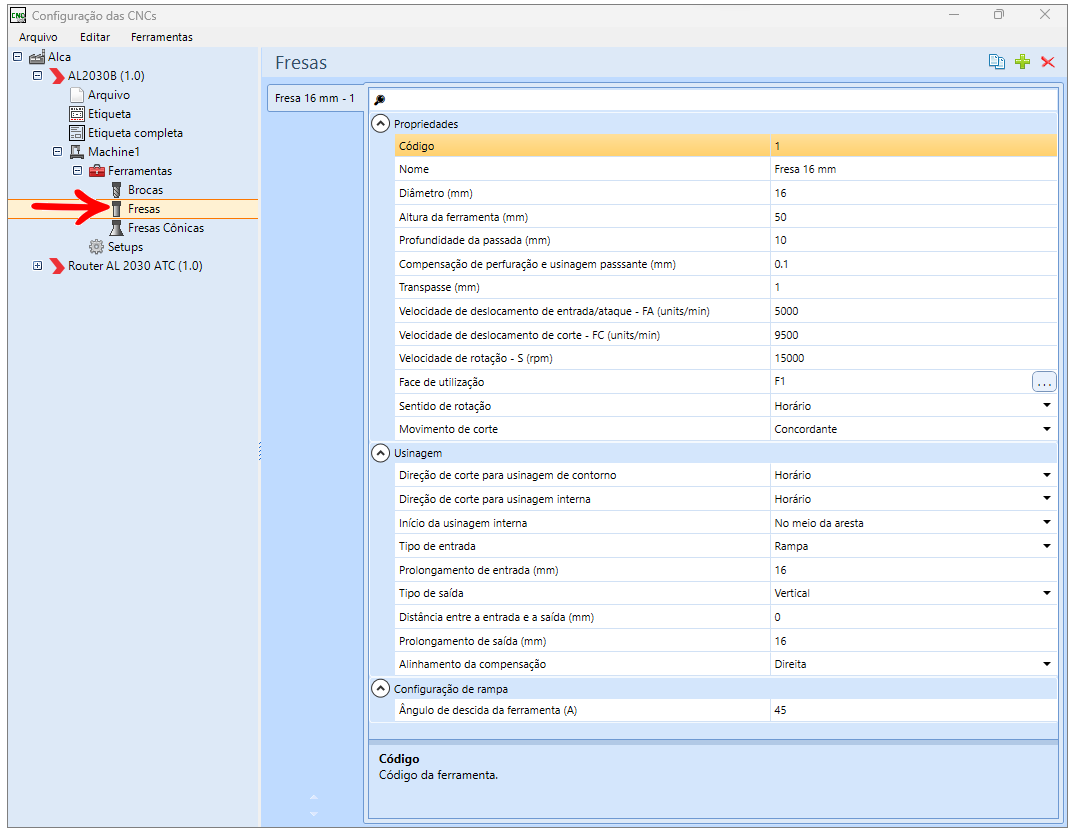Open Tipo de entrada dropdown
The width and height of the screenshot is (1074, 837).
1047,547
